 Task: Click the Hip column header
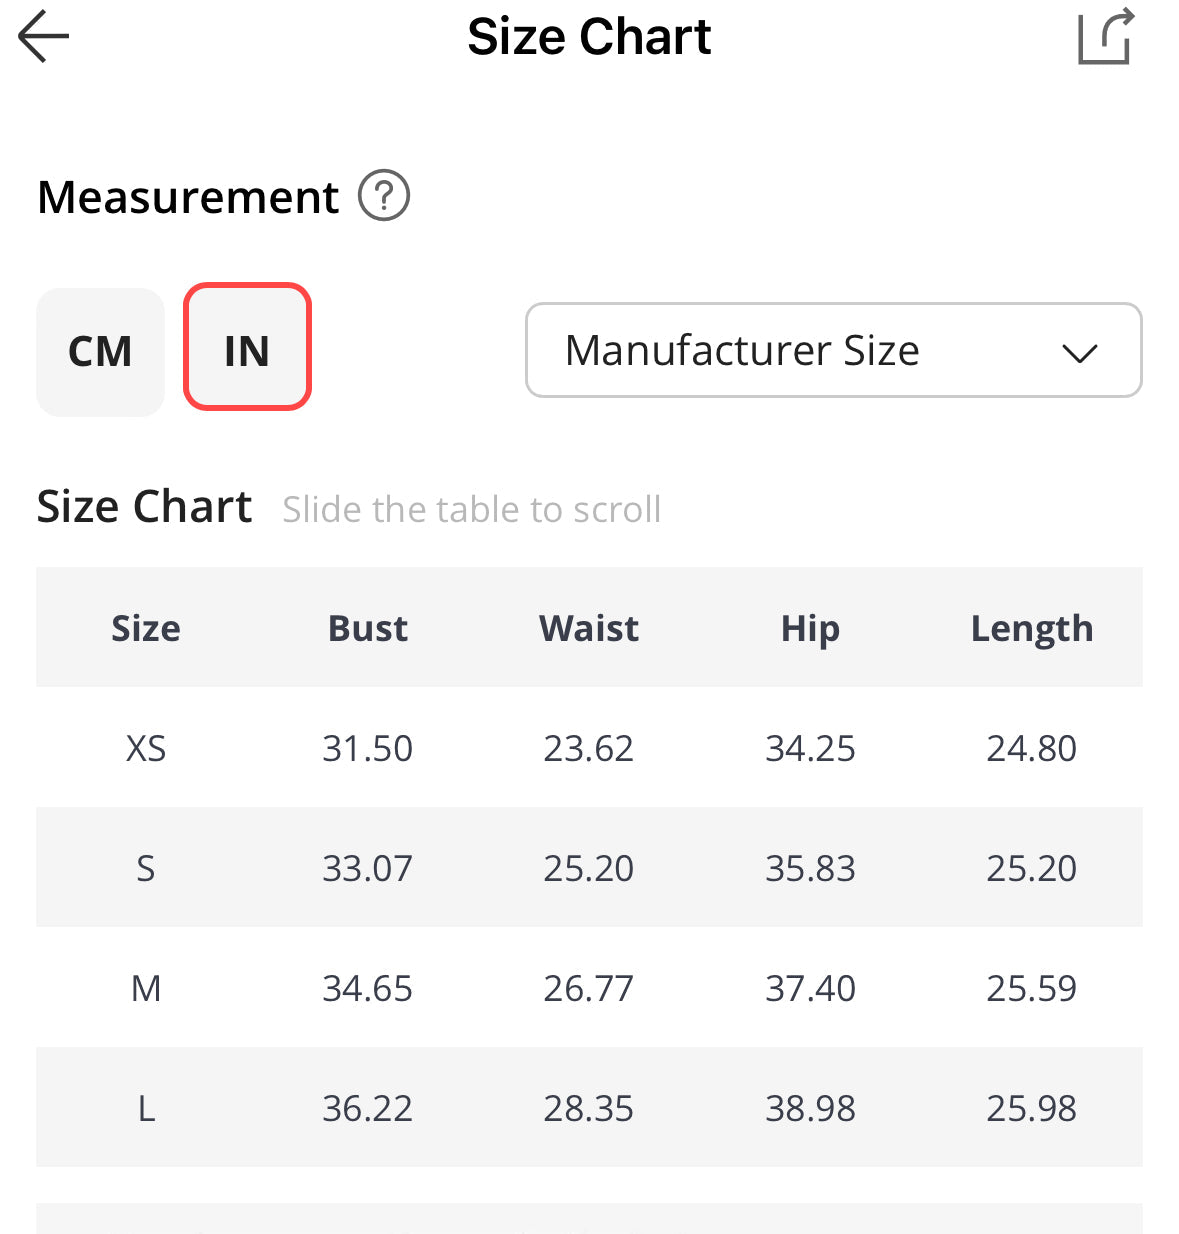[810, 628]
